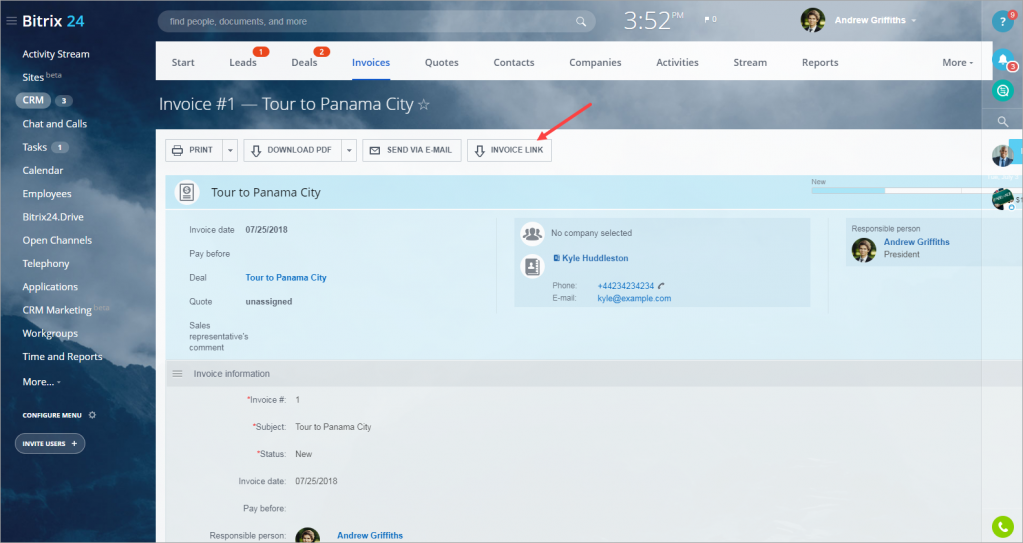Open Applications in sidebar

(50, 287)
